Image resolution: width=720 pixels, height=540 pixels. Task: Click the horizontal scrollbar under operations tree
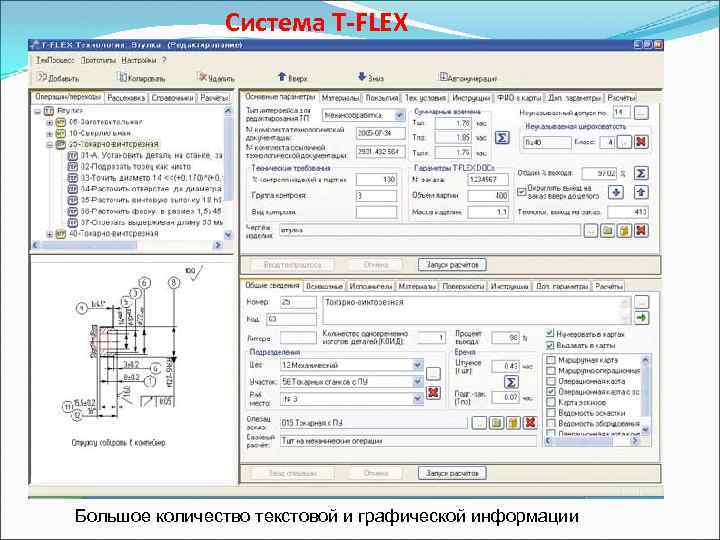tap(127, 245)
